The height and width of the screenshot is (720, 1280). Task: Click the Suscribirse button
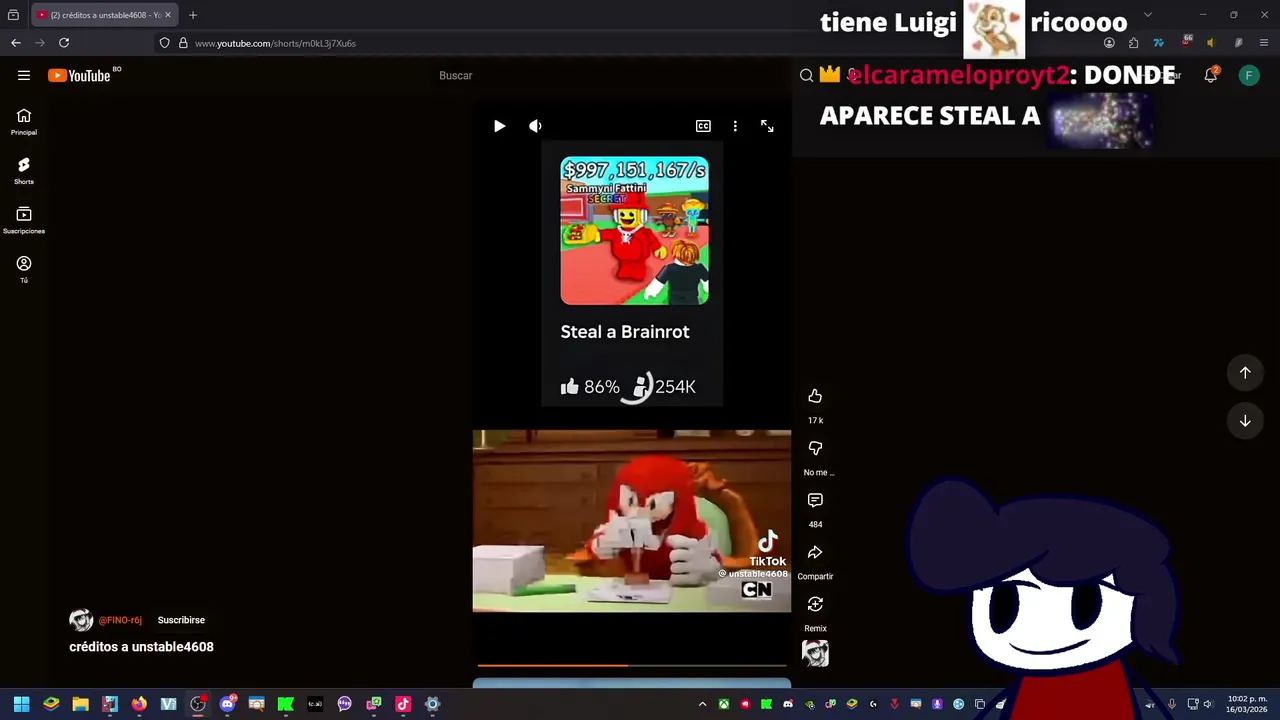(181, 620)
